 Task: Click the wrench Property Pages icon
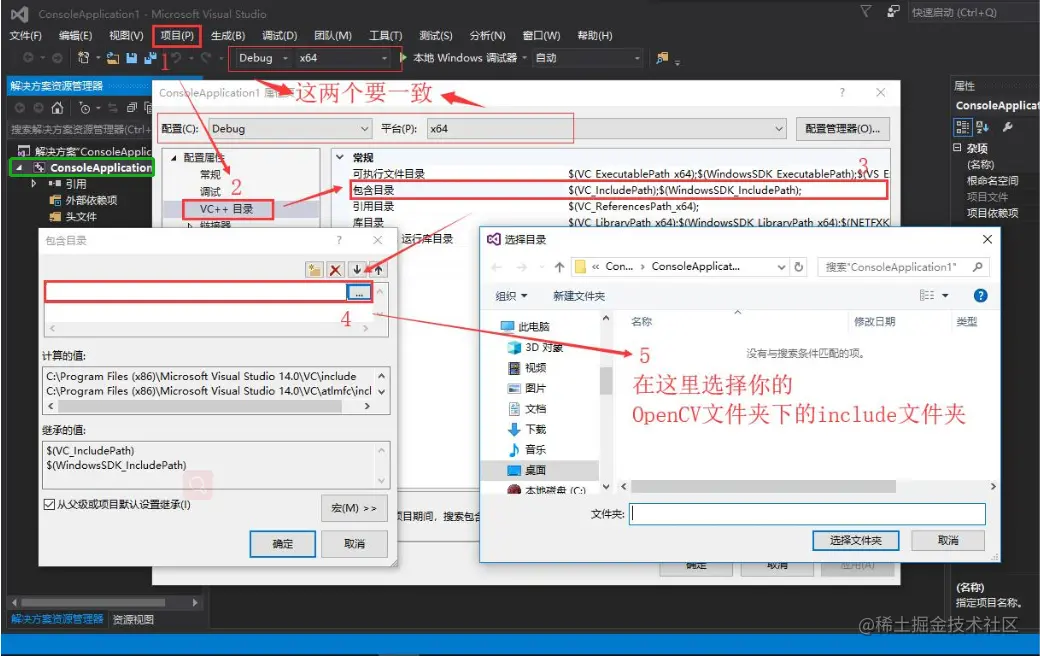[x=1008, y=127]
